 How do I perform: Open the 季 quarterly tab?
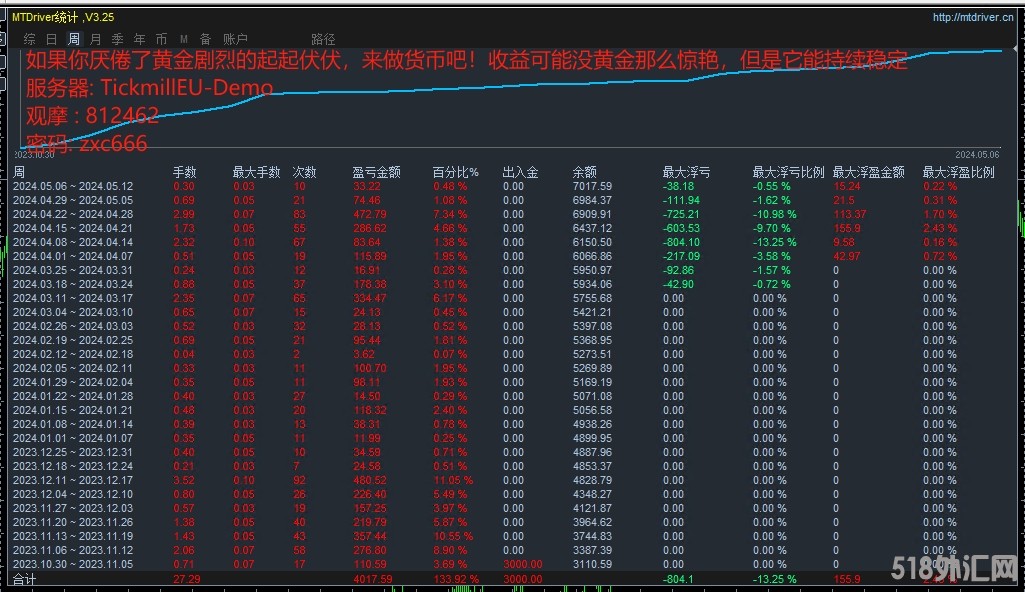[x=118, y=39]
